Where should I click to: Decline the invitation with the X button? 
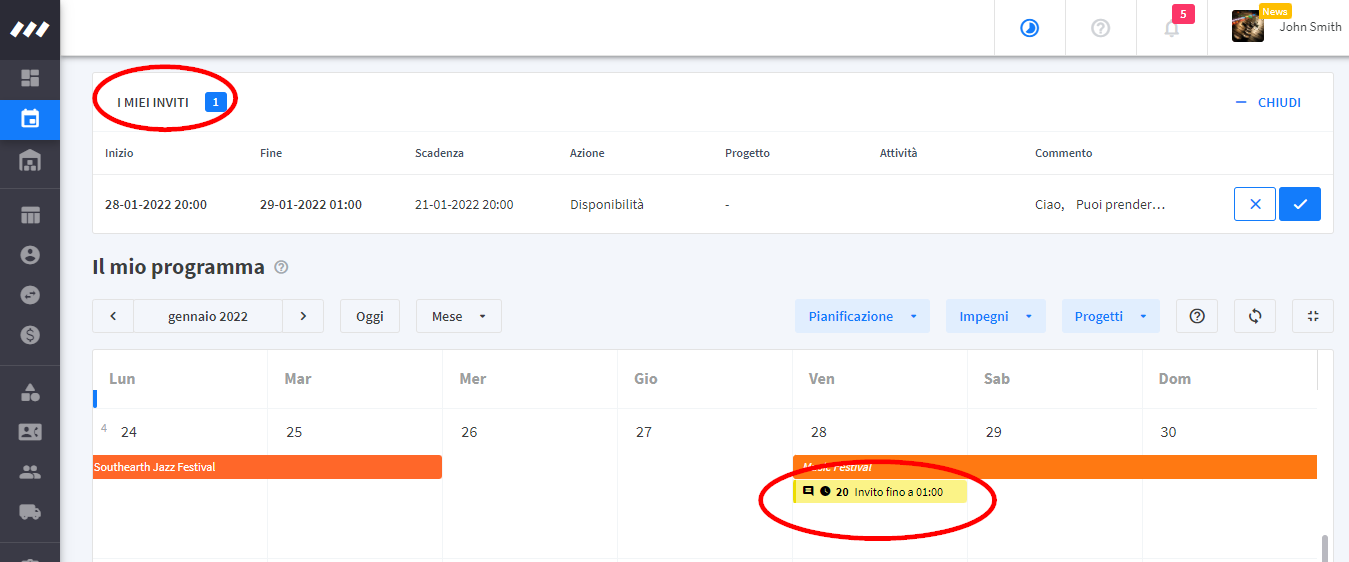tap(1255, 204)
